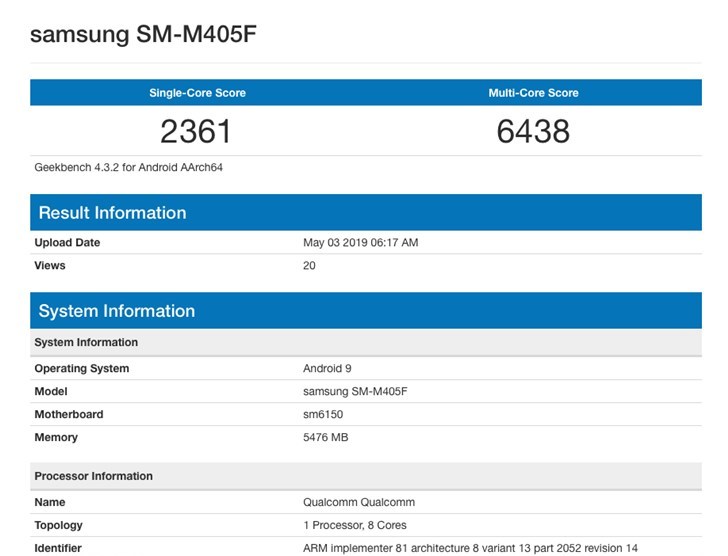Click the date 'May 03 2019 06:17 AM'
The height and width of the screenshot is (556, 728).
pos(361,242)
